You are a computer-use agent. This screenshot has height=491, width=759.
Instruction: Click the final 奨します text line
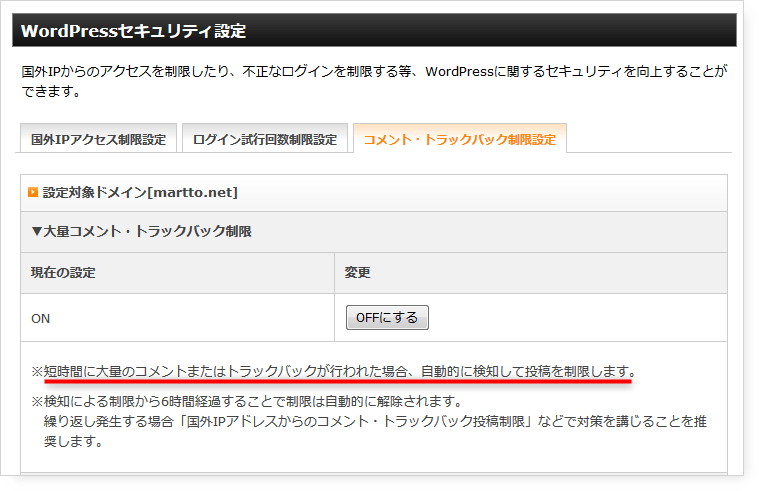pos(75,440)
